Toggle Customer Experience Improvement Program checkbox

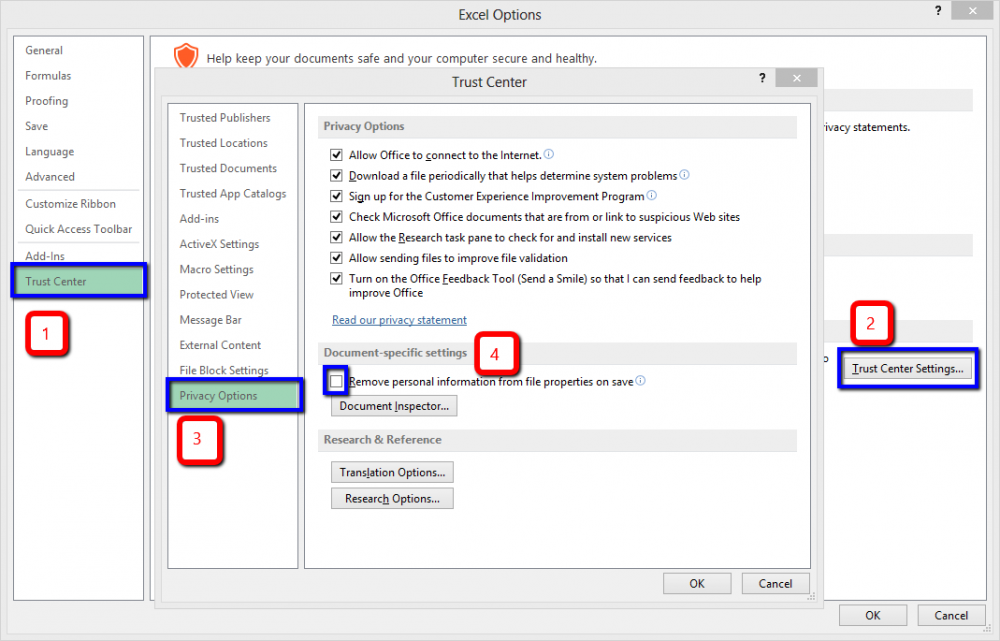[x=336, y=196]
